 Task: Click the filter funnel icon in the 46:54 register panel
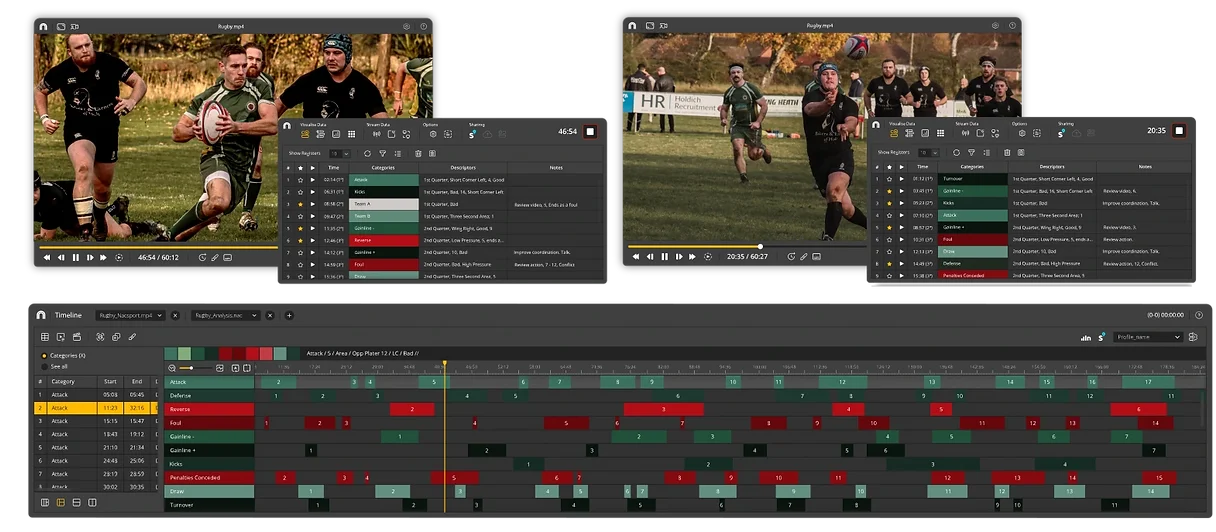pyautogui.click(x=382, y=153)
